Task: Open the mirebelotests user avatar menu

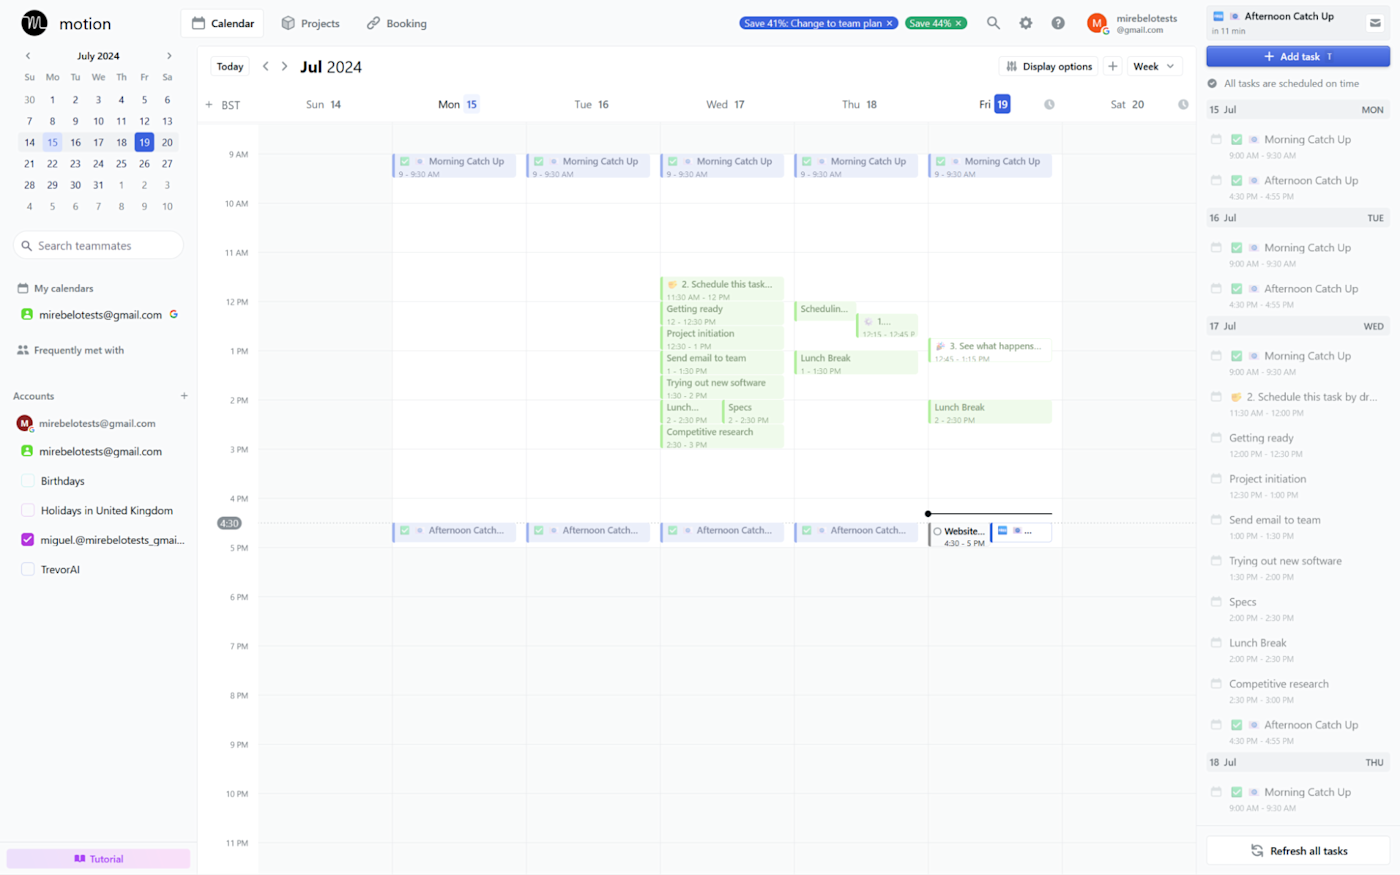Action: (1097, 23)
